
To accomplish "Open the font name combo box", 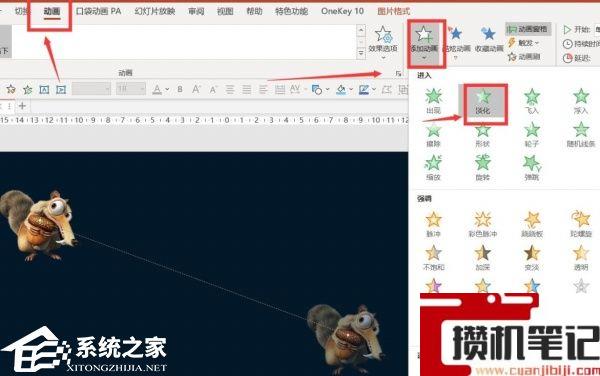I will (x=91, y=89).
